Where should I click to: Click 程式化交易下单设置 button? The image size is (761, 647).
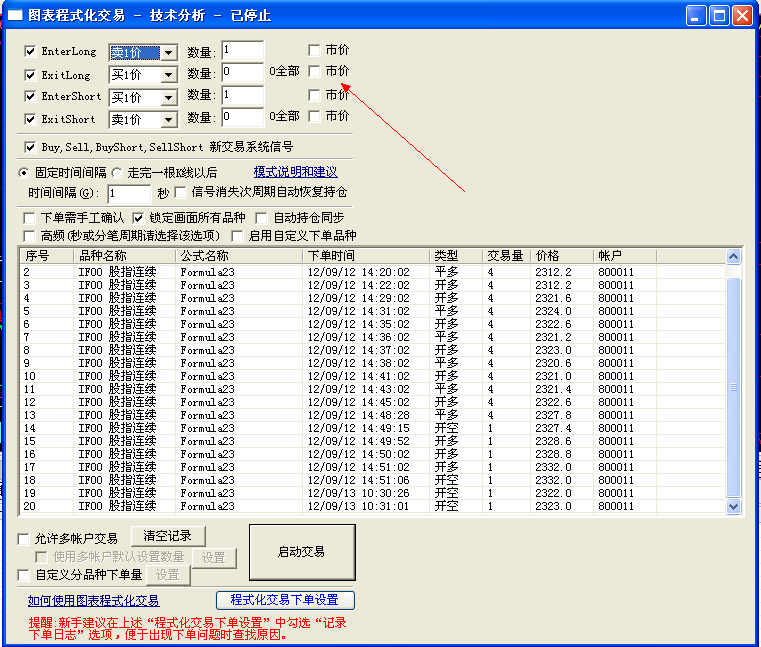pyautogui.click(x=285, y=600)
